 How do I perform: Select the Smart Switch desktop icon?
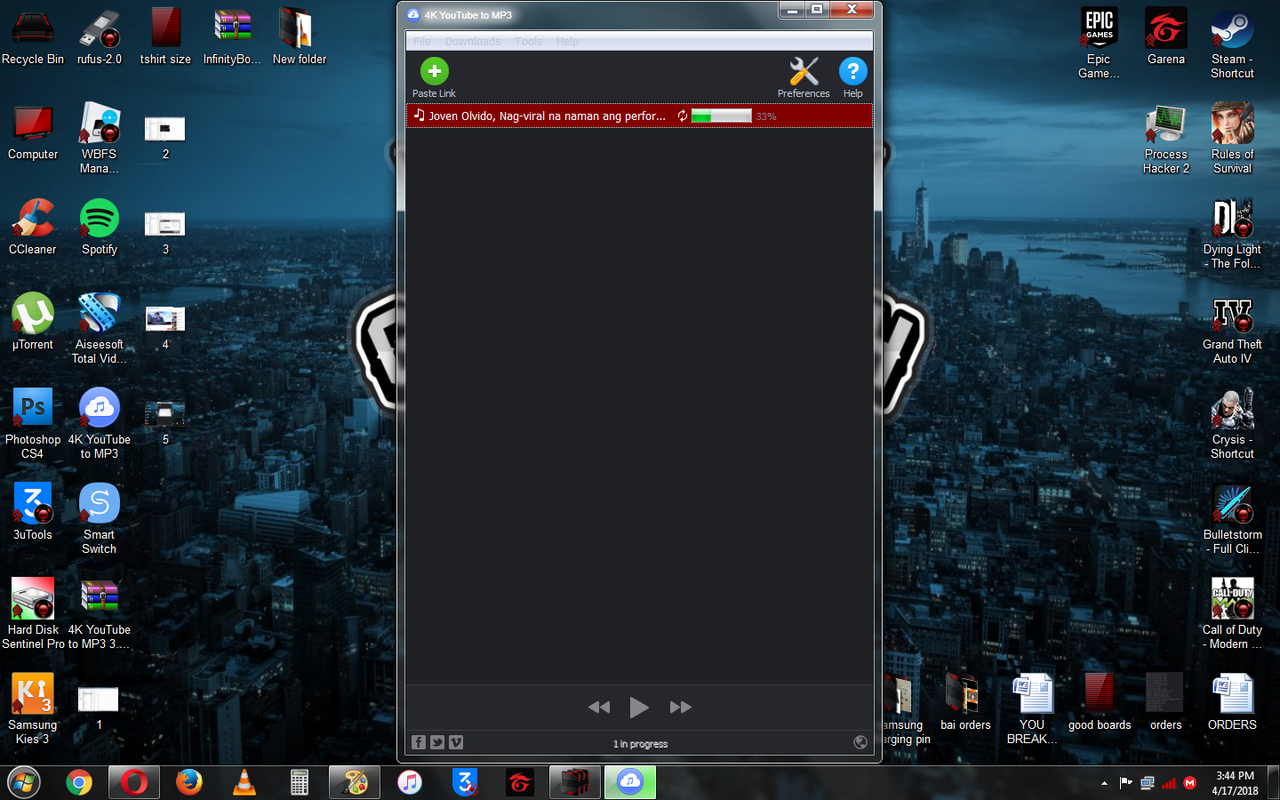click(99, 518)
